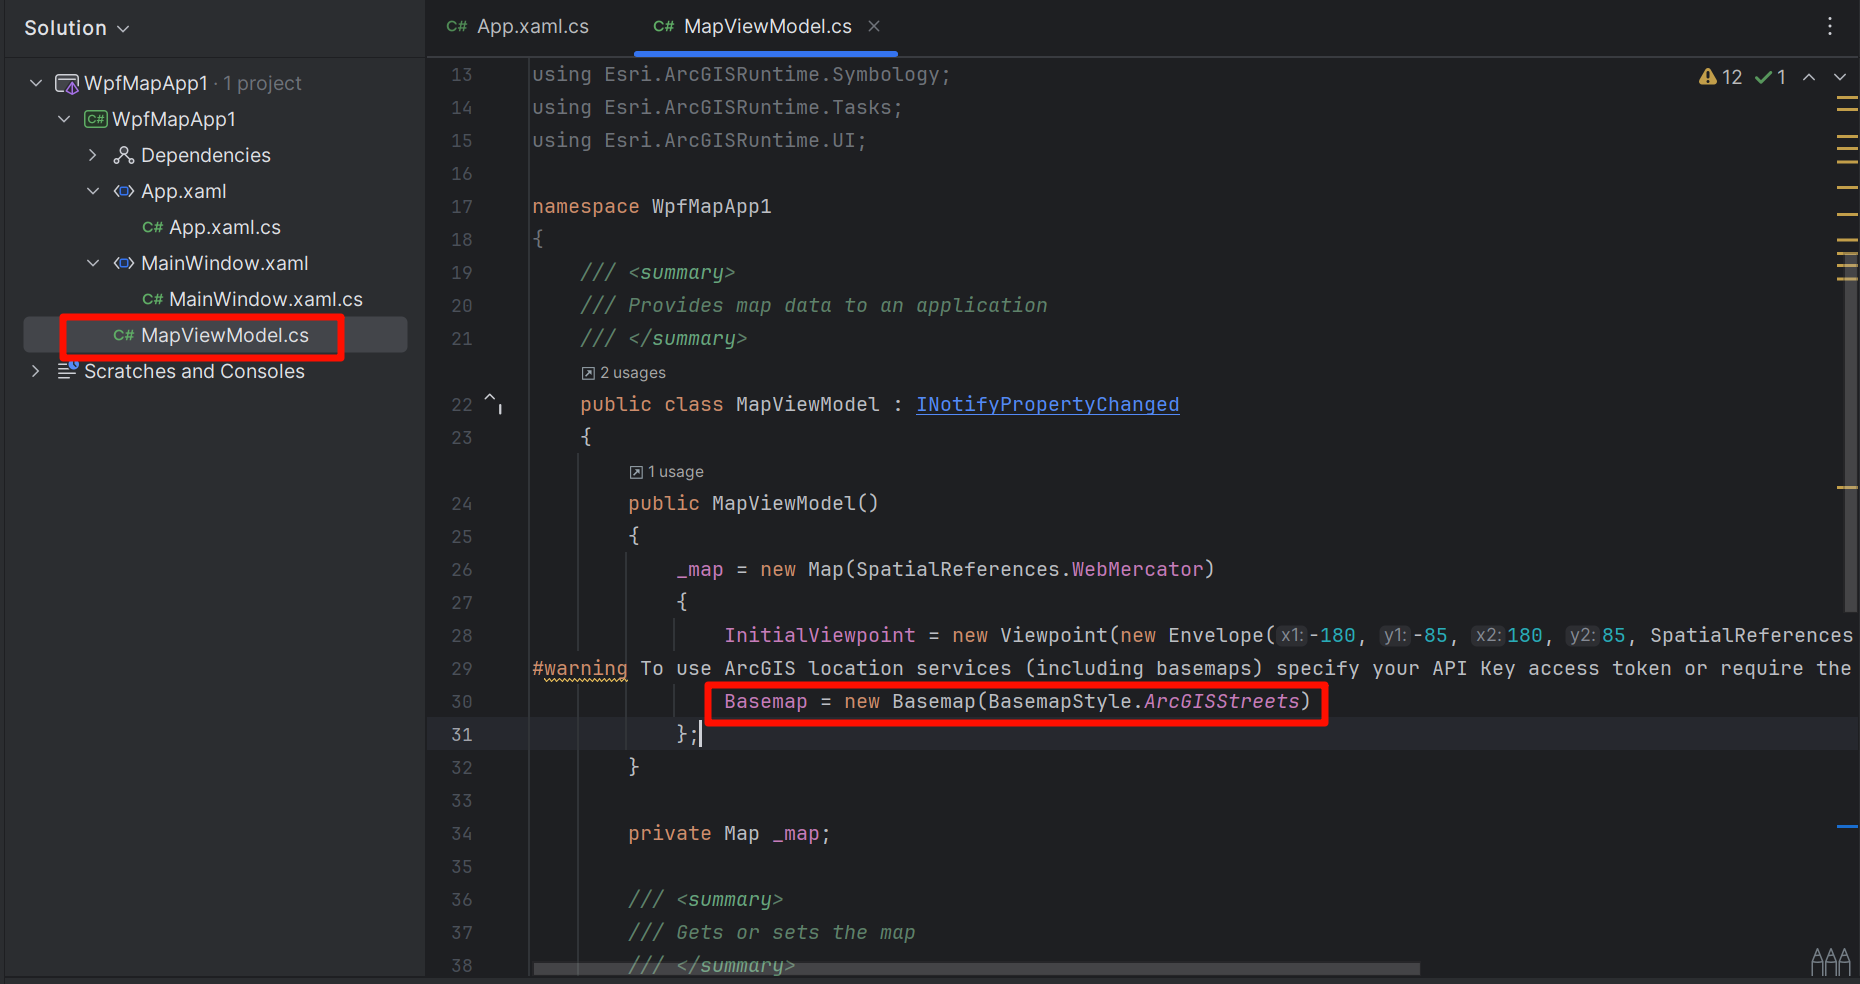Click the MapViewModel.cs C# icon in the tree
1860x984 pixels.
[124, 335]
